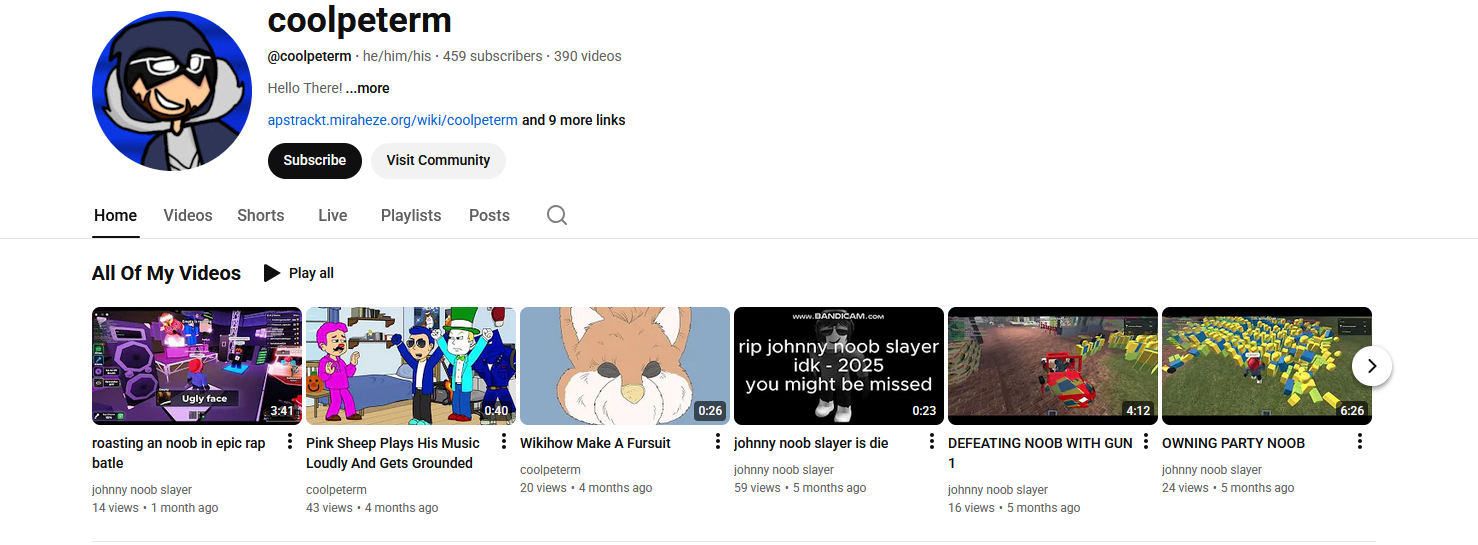
Task: Click the he/him/his pronouns text
Action: tap(397, 56)
